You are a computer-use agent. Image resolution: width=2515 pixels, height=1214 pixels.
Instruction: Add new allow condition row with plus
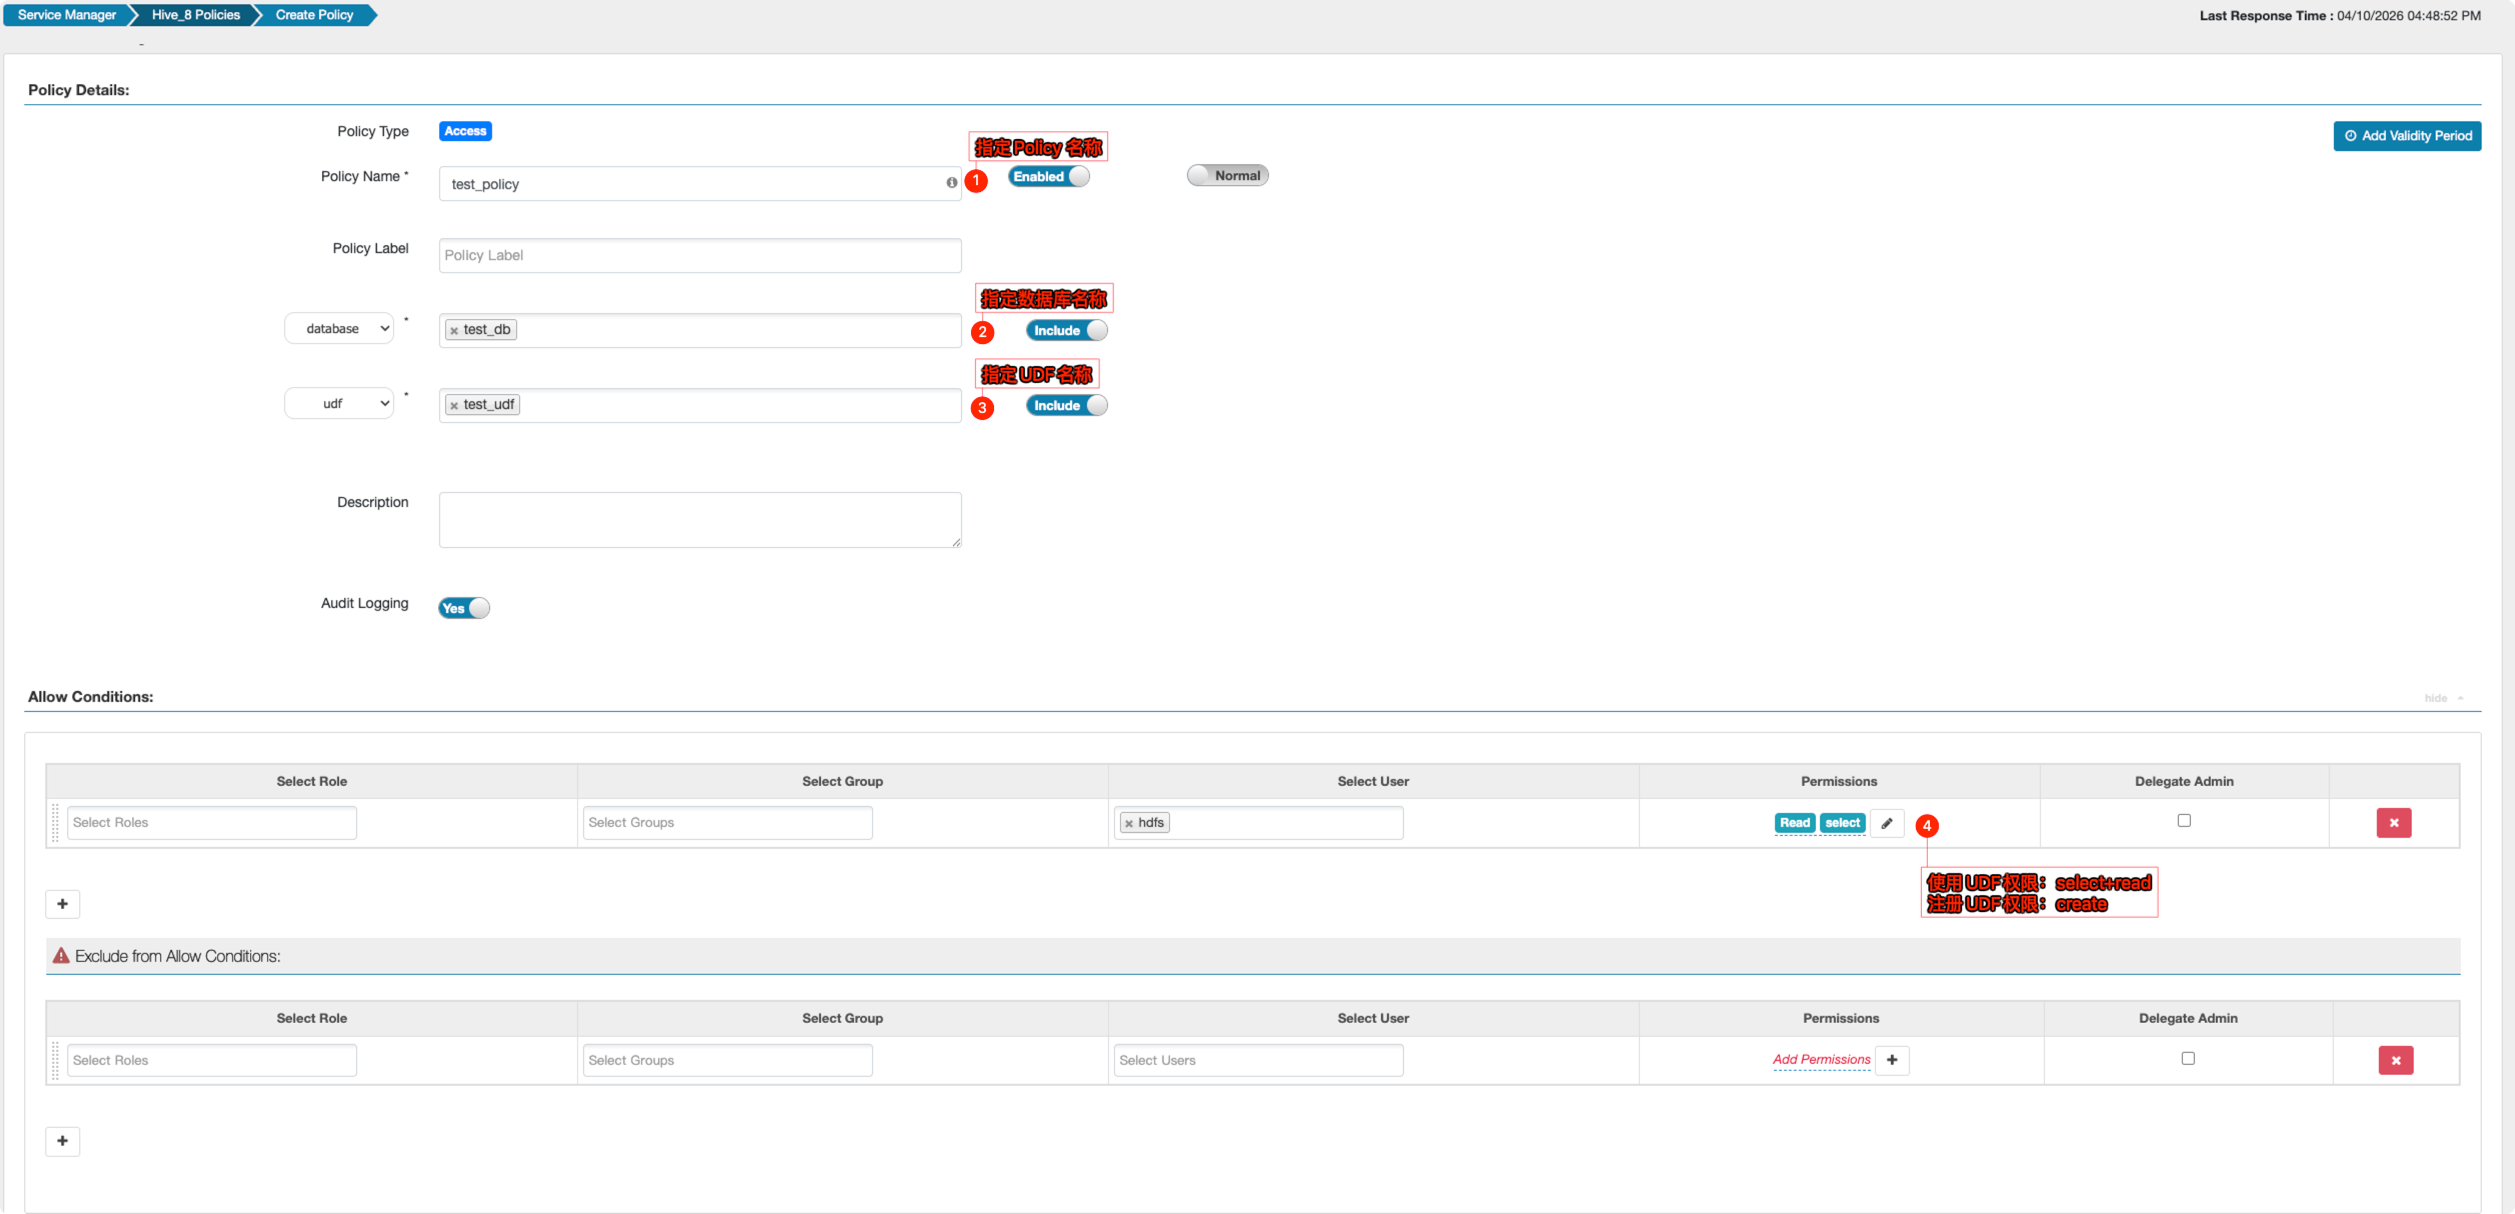(x=62, y=904)
